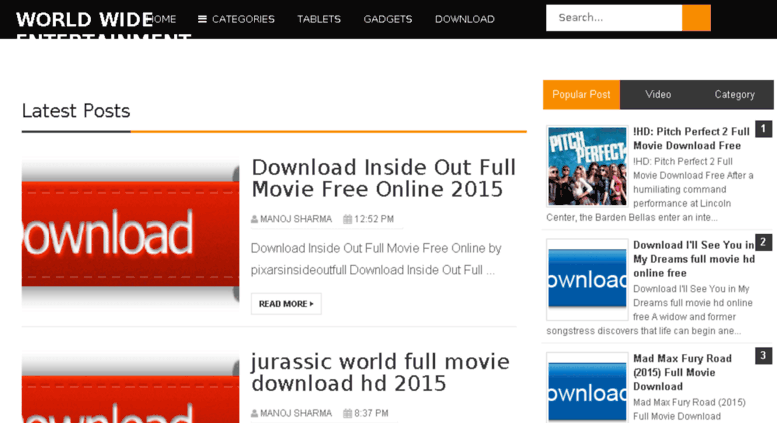This screenshot has height=423, width=777.
Task: Open the Gadgets menu item
Action: tap(388, 19)
